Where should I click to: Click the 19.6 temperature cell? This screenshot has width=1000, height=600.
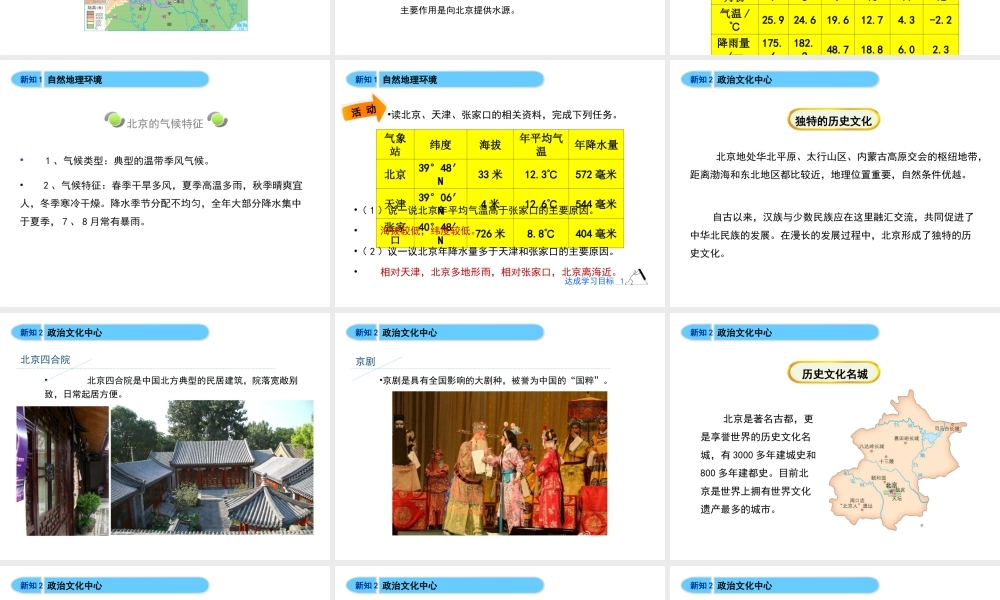coord(838,20)
